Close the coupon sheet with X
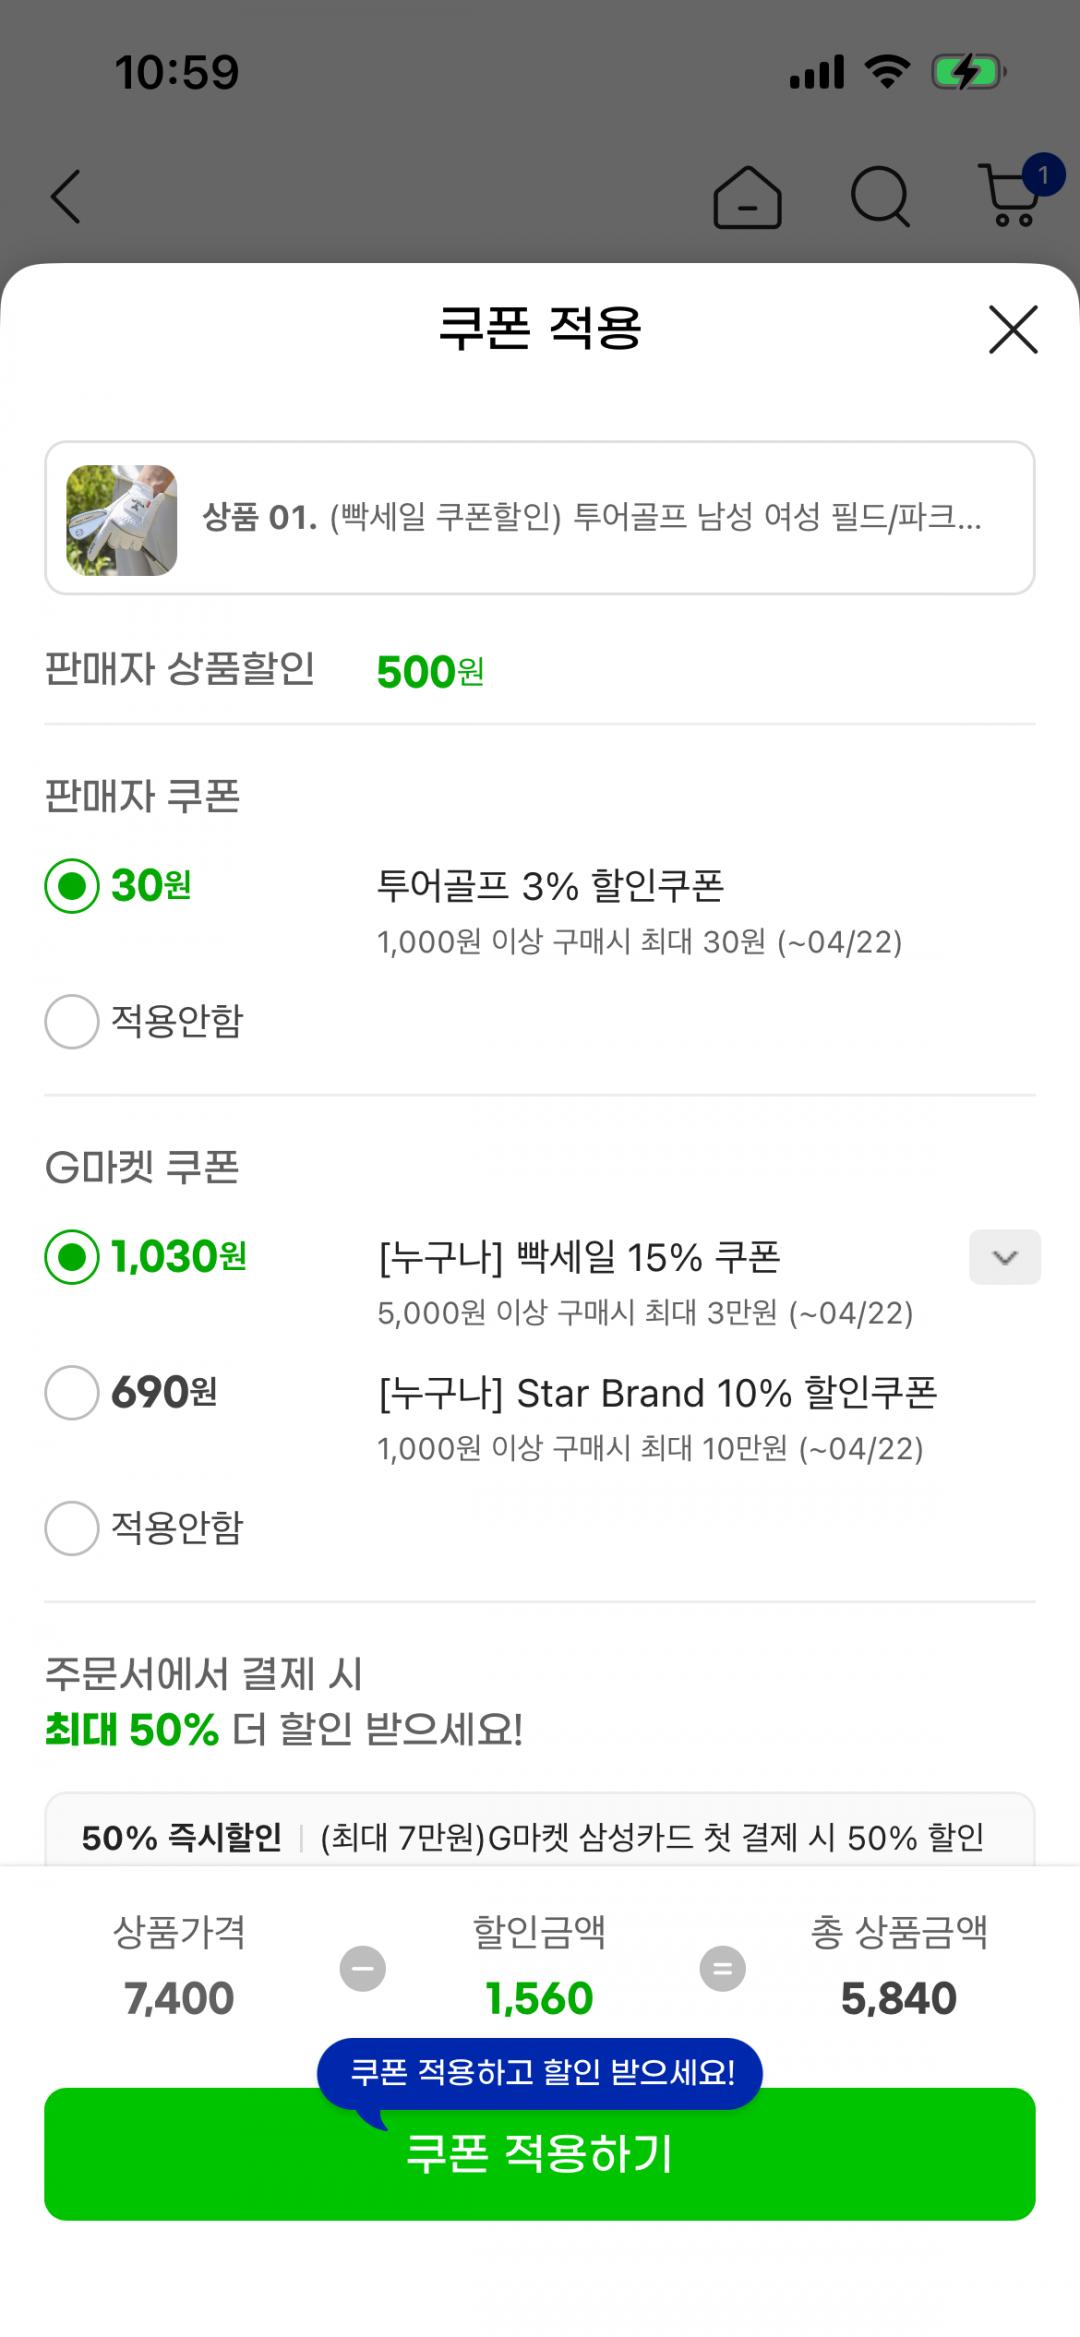Viewport: 1080px width, 2337px height. pyautogui.click(x=1013, y=330)
